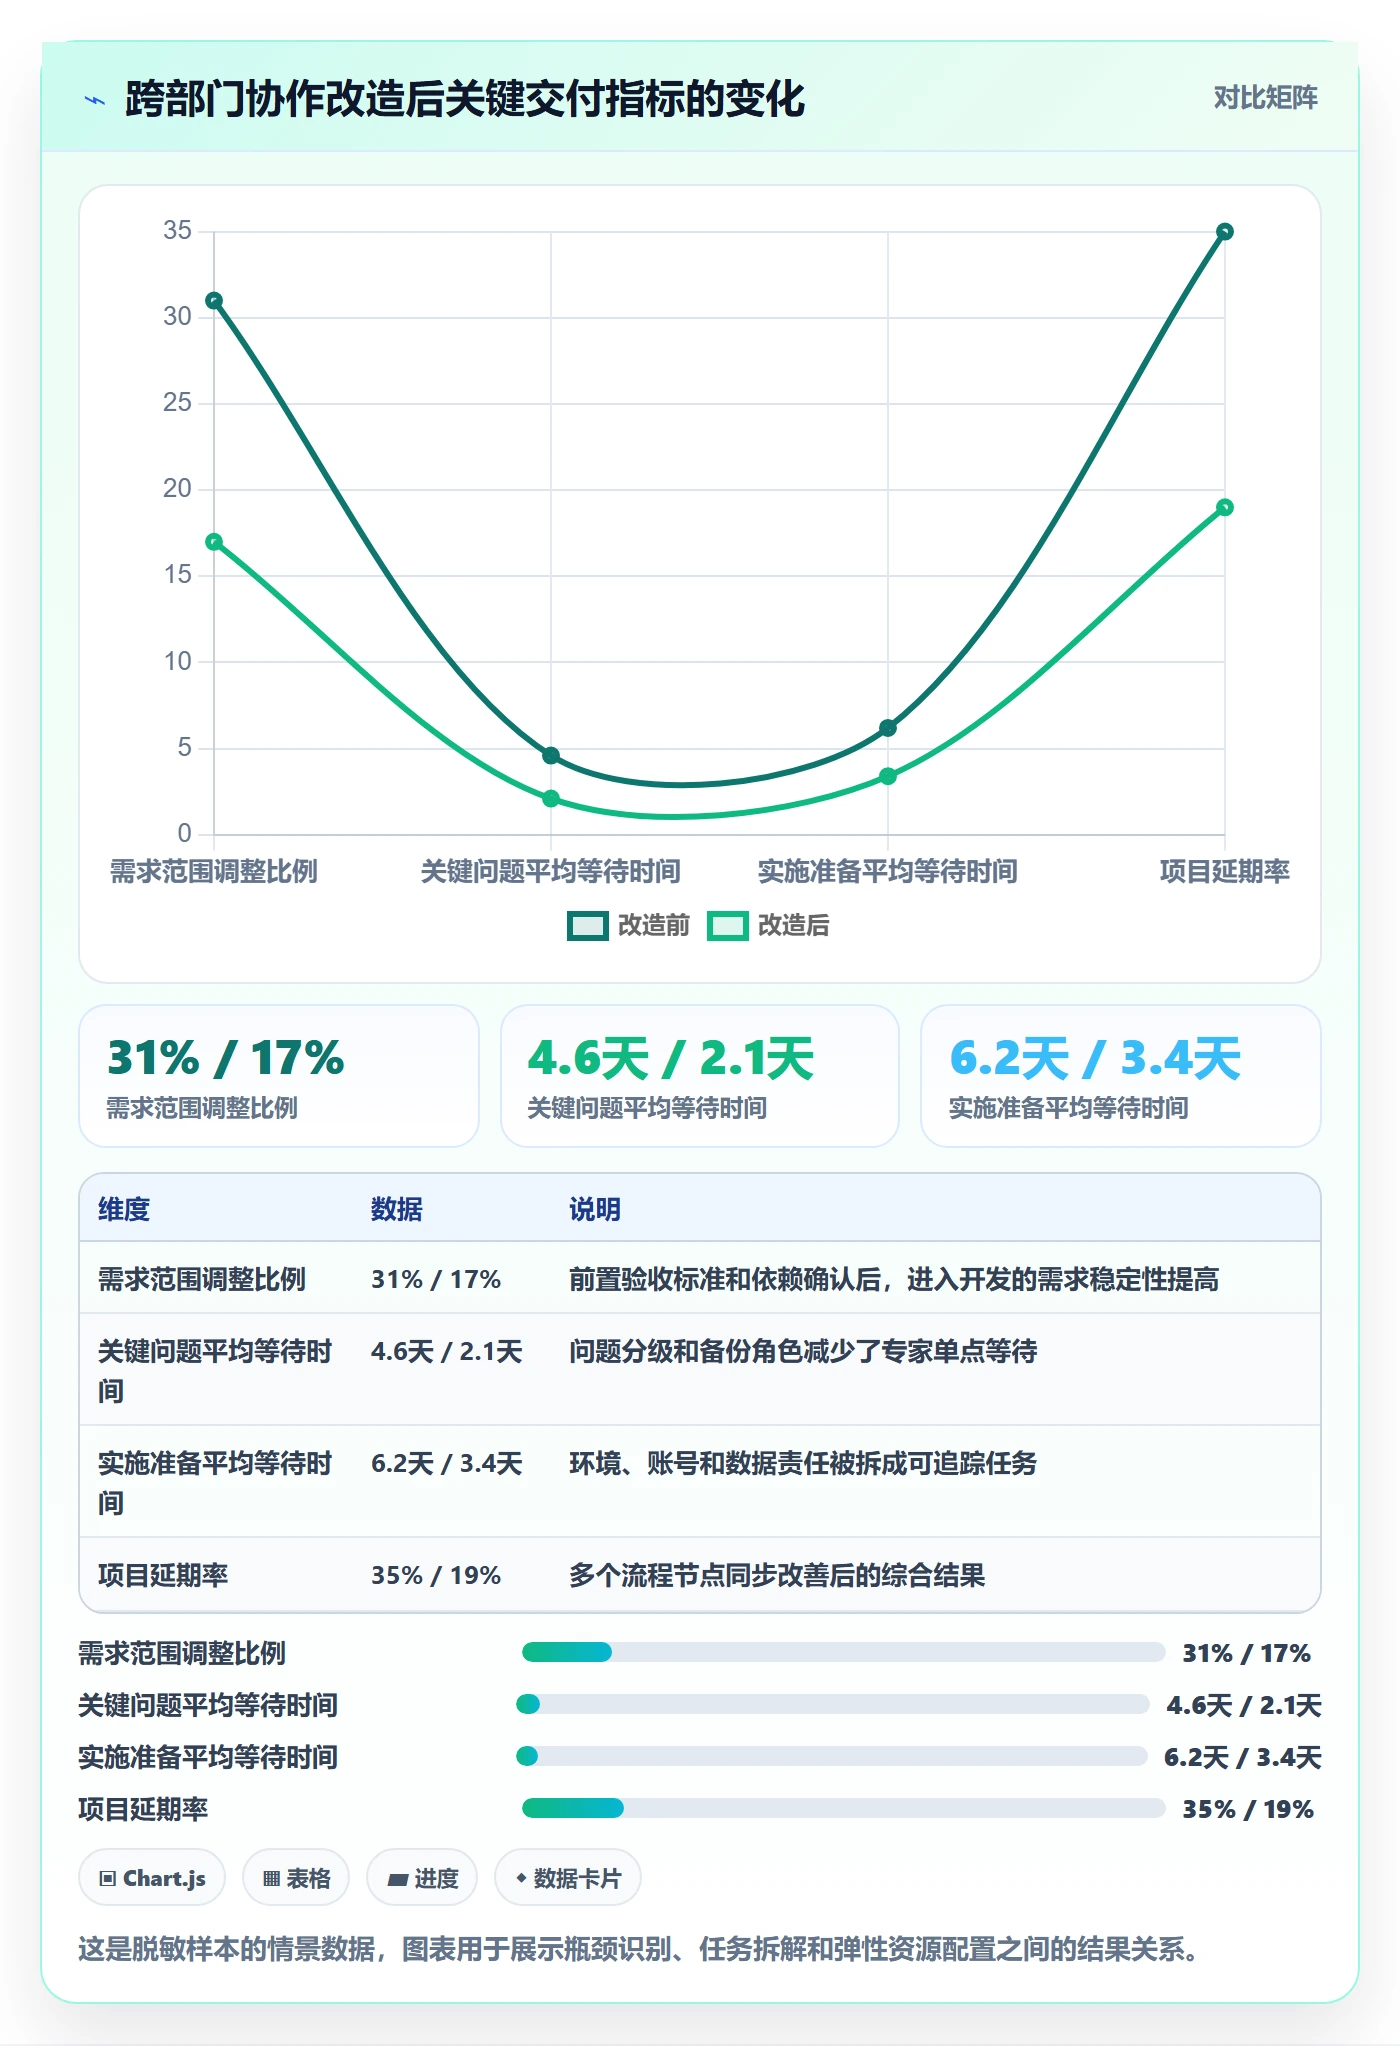
Task: Select the 4.6天 / 2.1天 data card
Action: click(x=700, y=1076)
